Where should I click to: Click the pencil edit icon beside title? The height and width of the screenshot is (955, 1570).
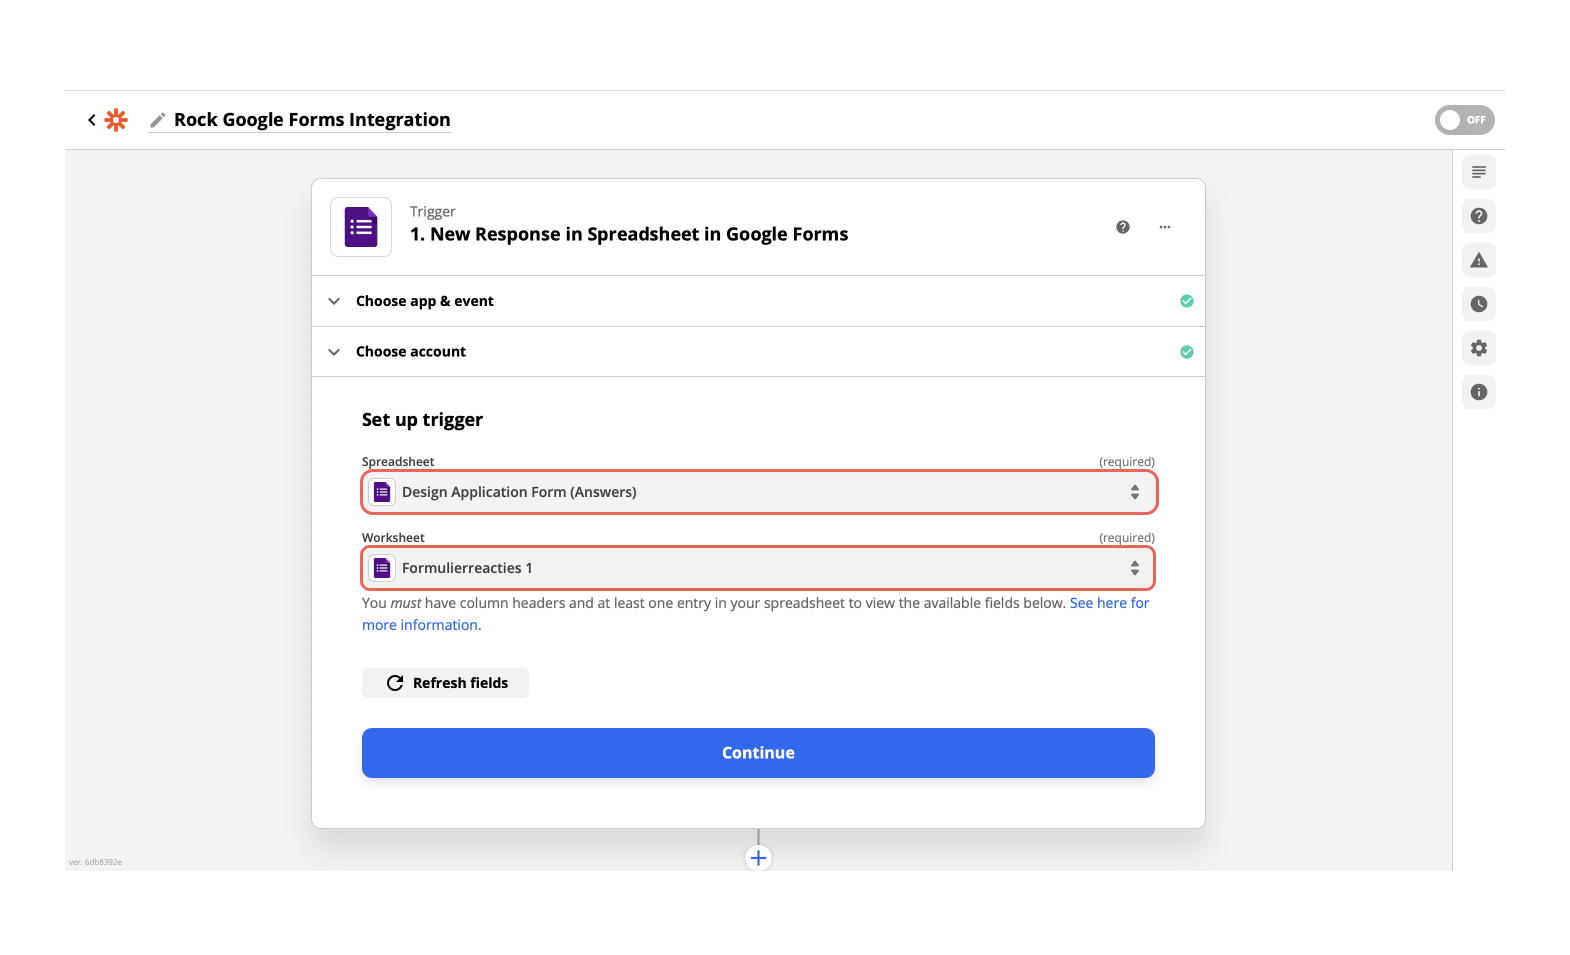pyautogui.click(x=157, y=120)
